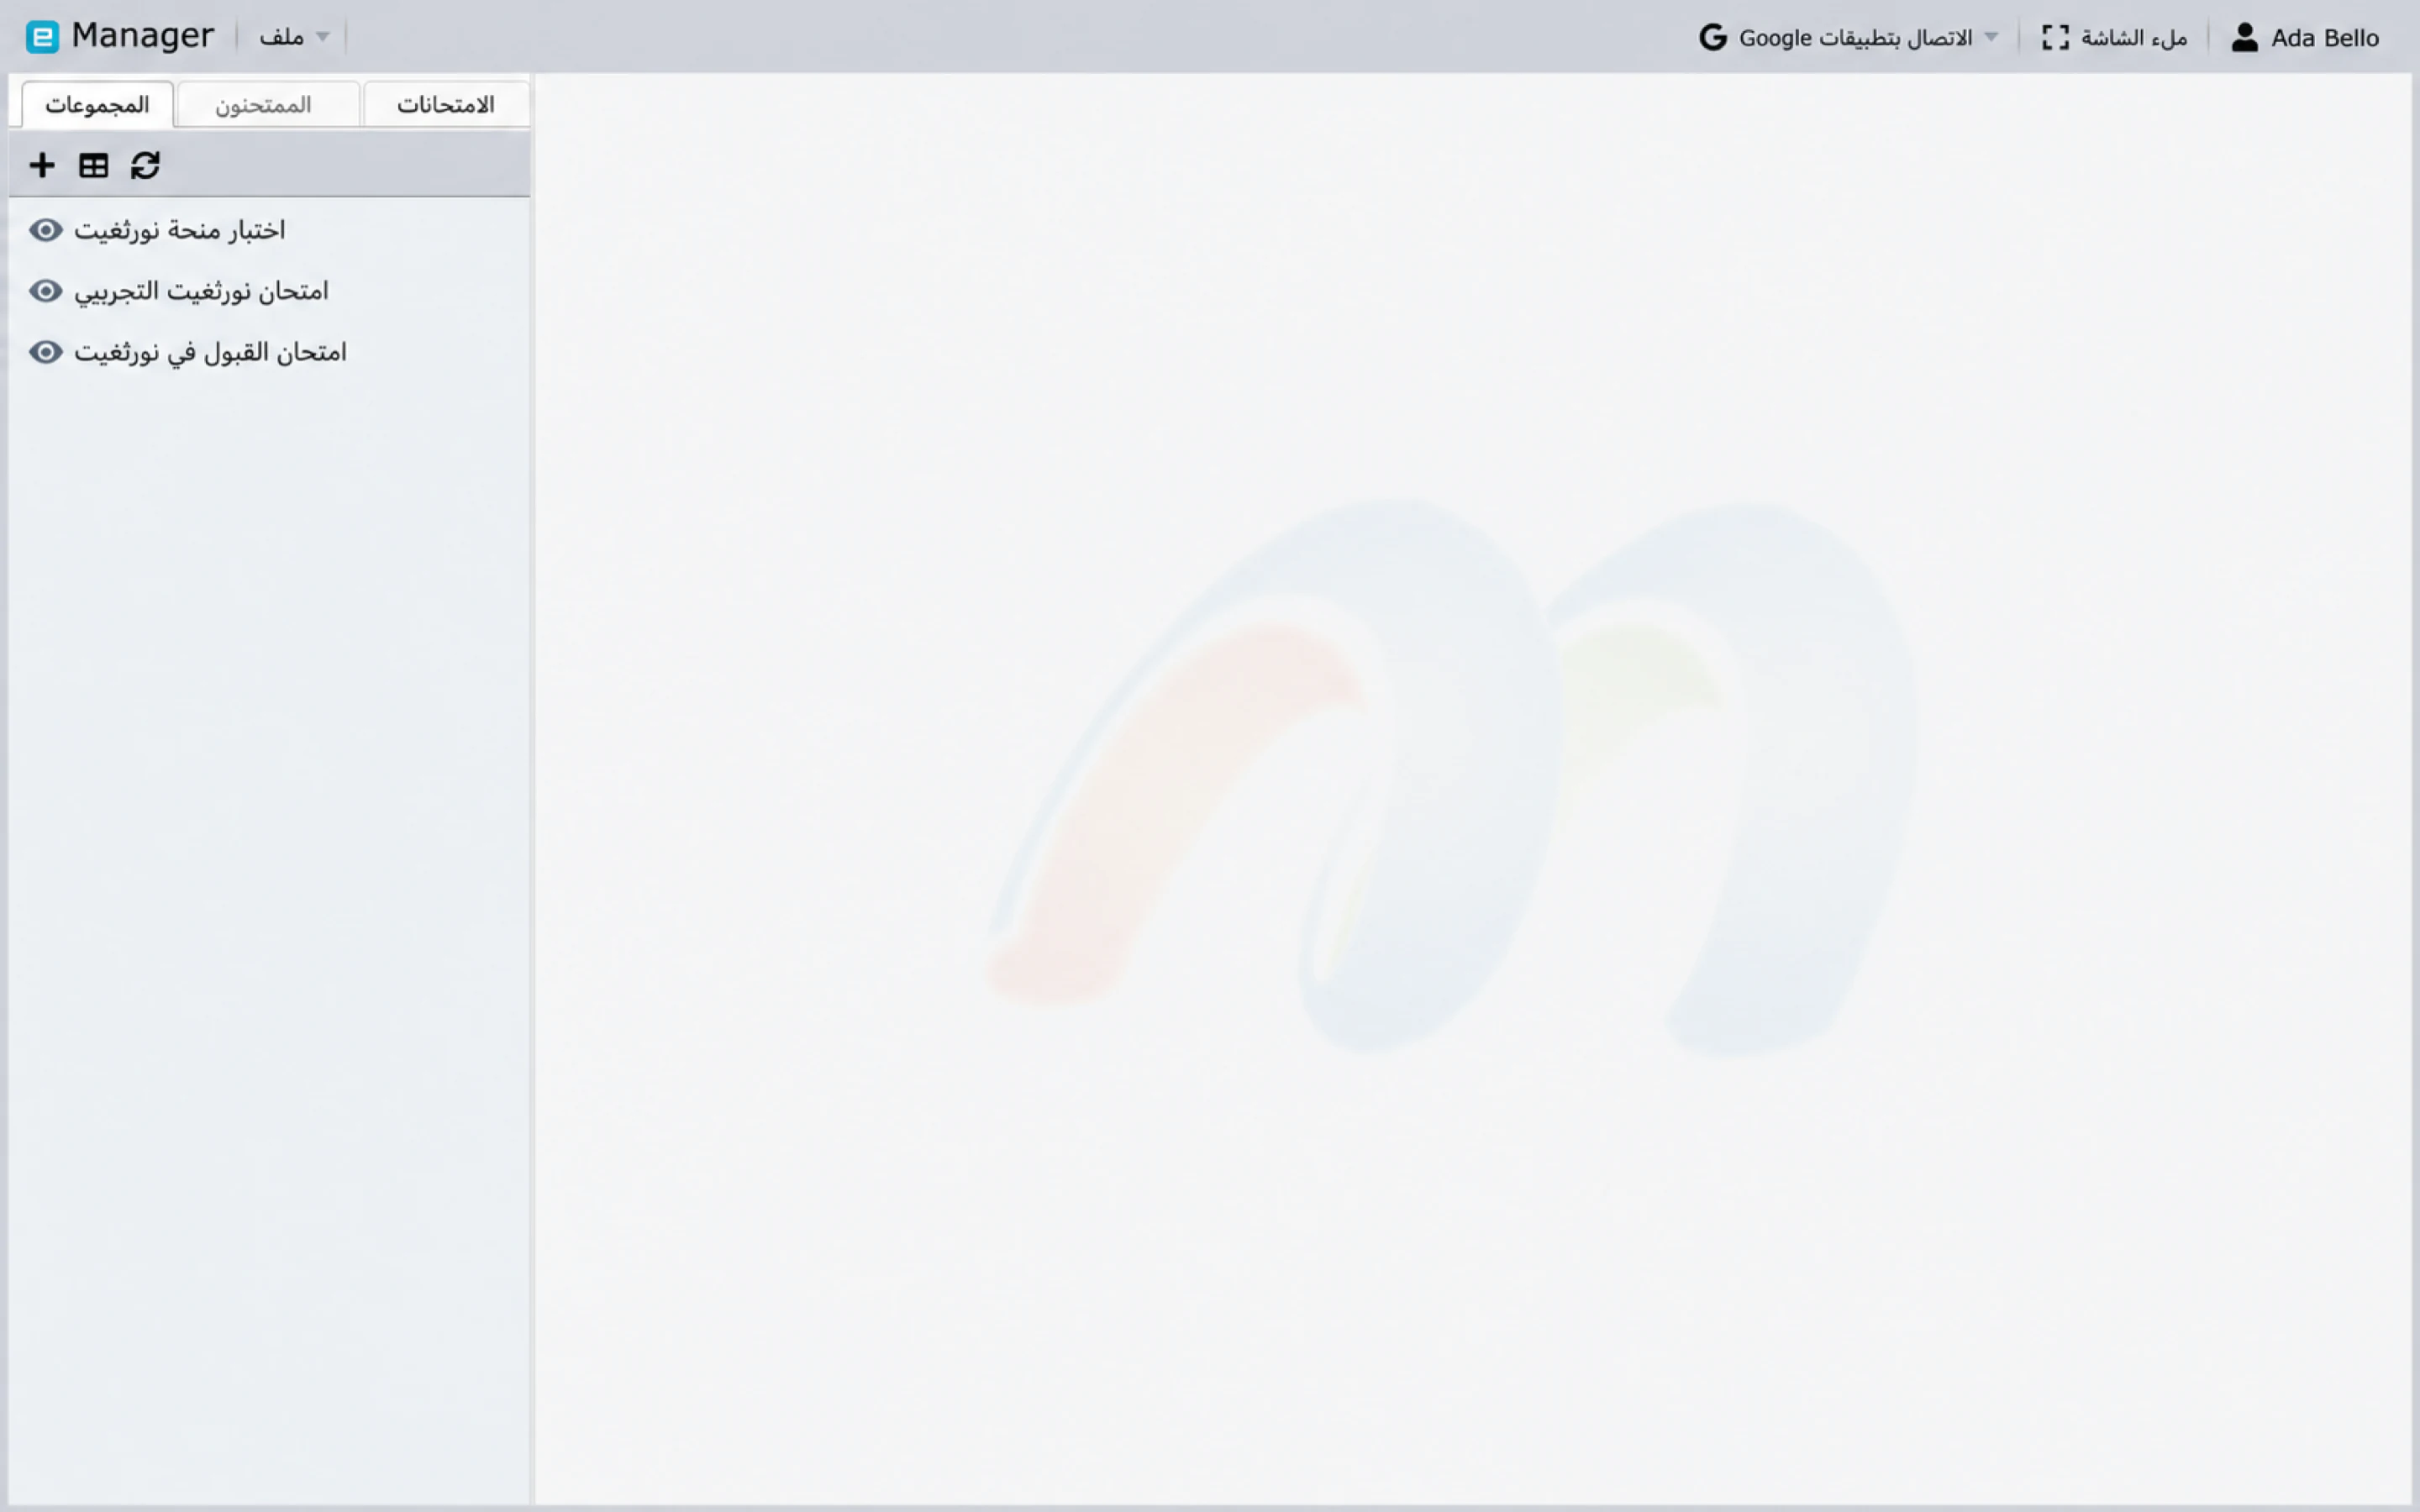The width and height of the screenshot is (2420, 1512).
Task: Click the Google G logo icon
Action: coord(1713,37)
